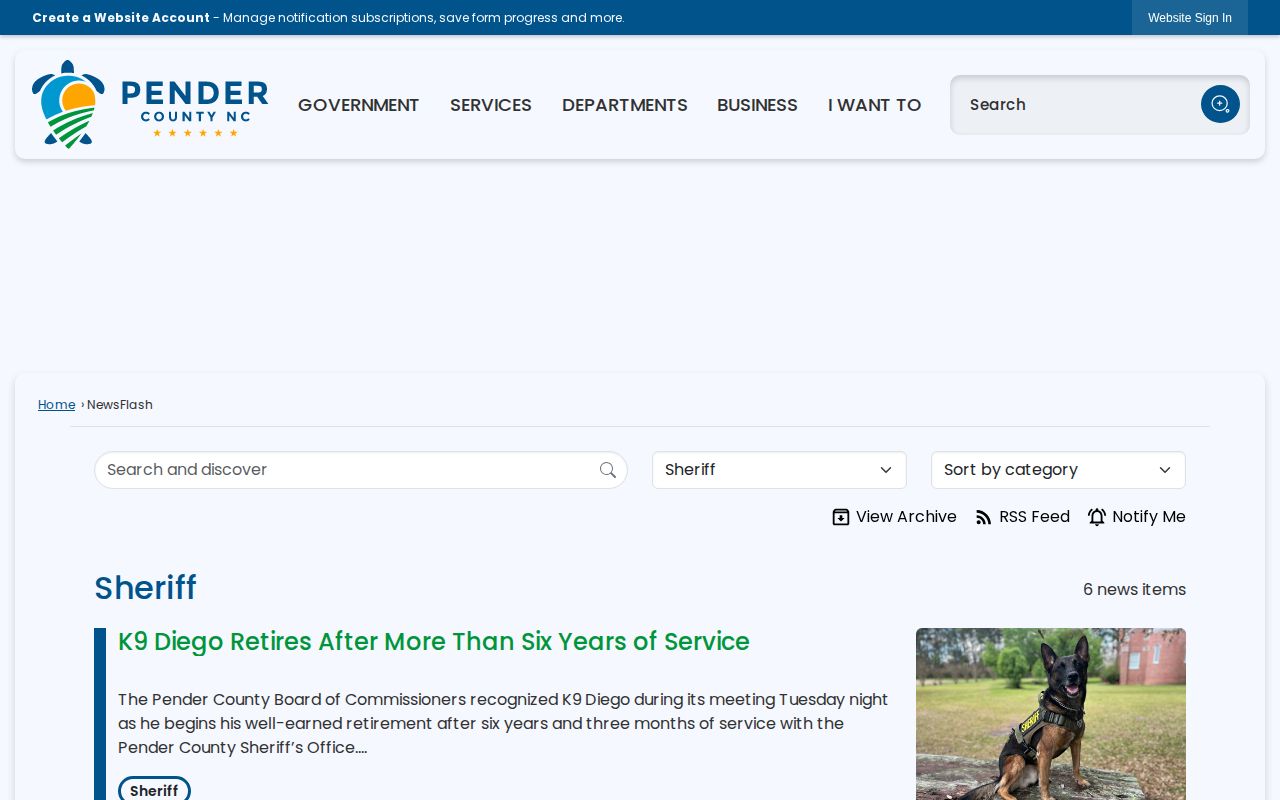Click the Create a Website Account link
The image size is (1280, 800).
(121, 18)
